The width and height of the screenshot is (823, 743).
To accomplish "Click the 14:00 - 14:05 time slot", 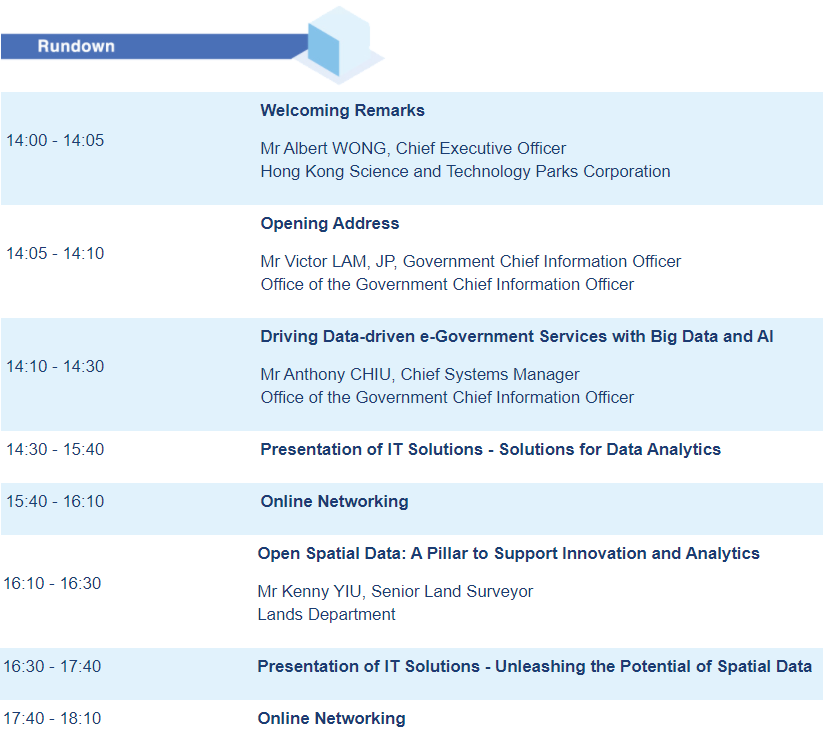I will [x=55, y=140].
